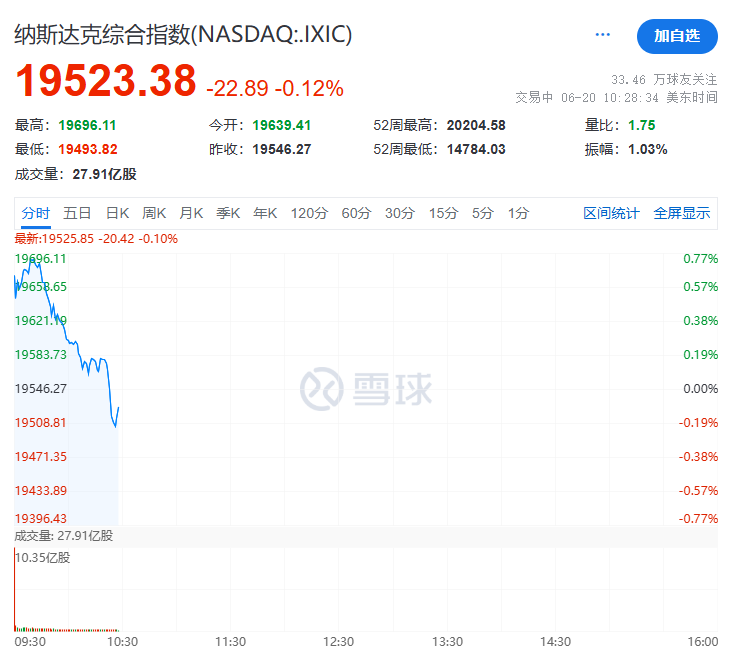741x662 pixels.
Task: Select the 60分 interval tab
Action: [x=356, y=213]
